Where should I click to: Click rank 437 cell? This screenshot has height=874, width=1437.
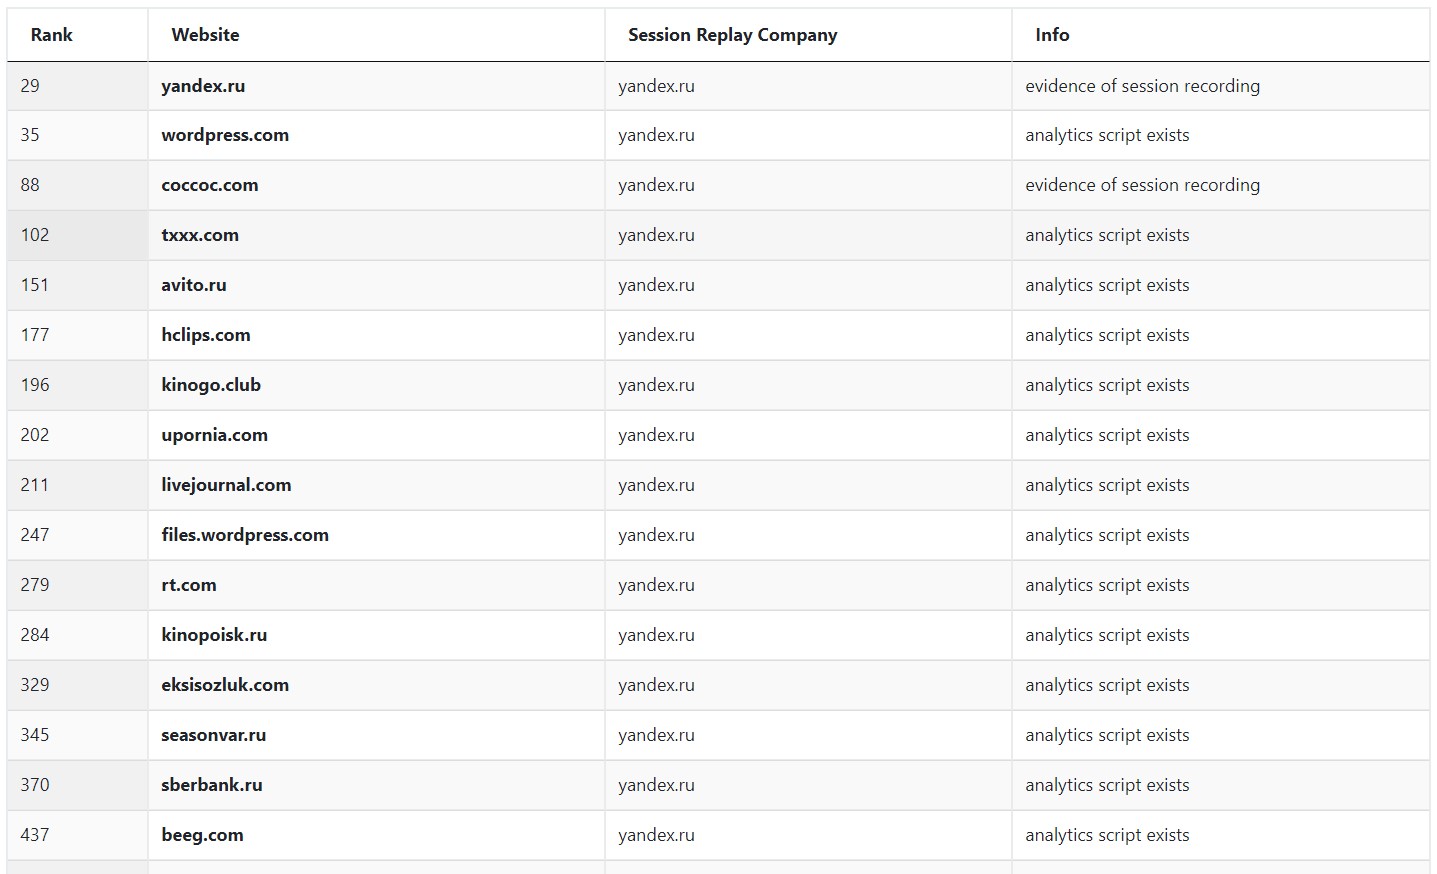[x=35, y=835]
